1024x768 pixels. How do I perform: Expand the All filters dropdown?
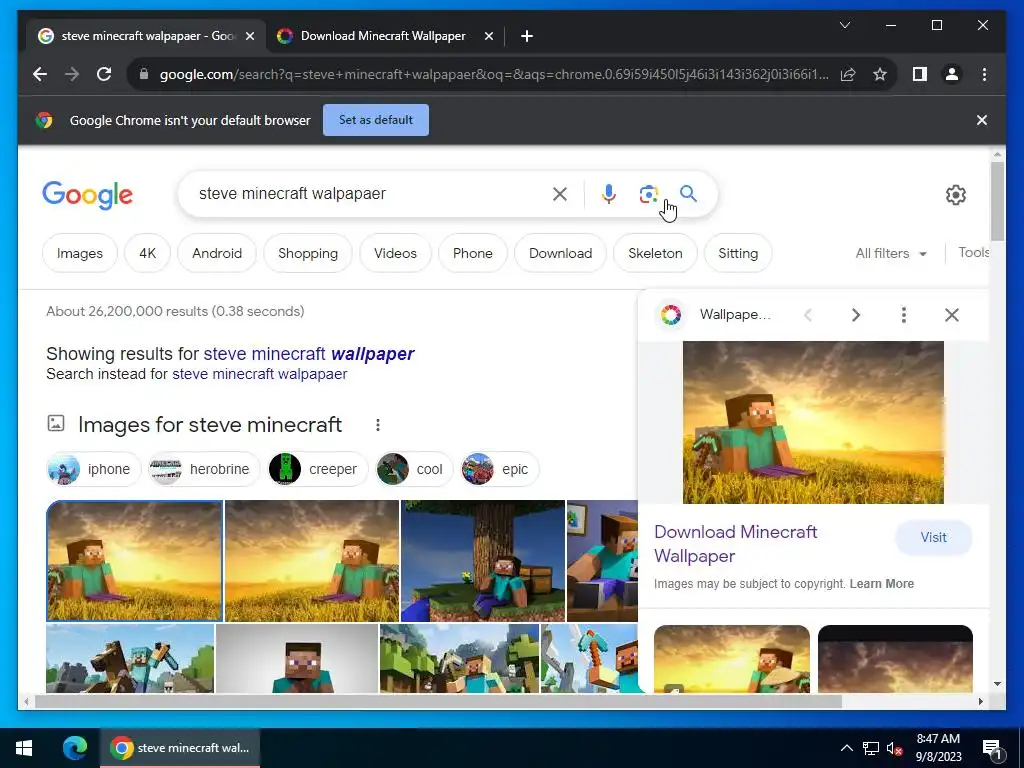click(891, 253)
